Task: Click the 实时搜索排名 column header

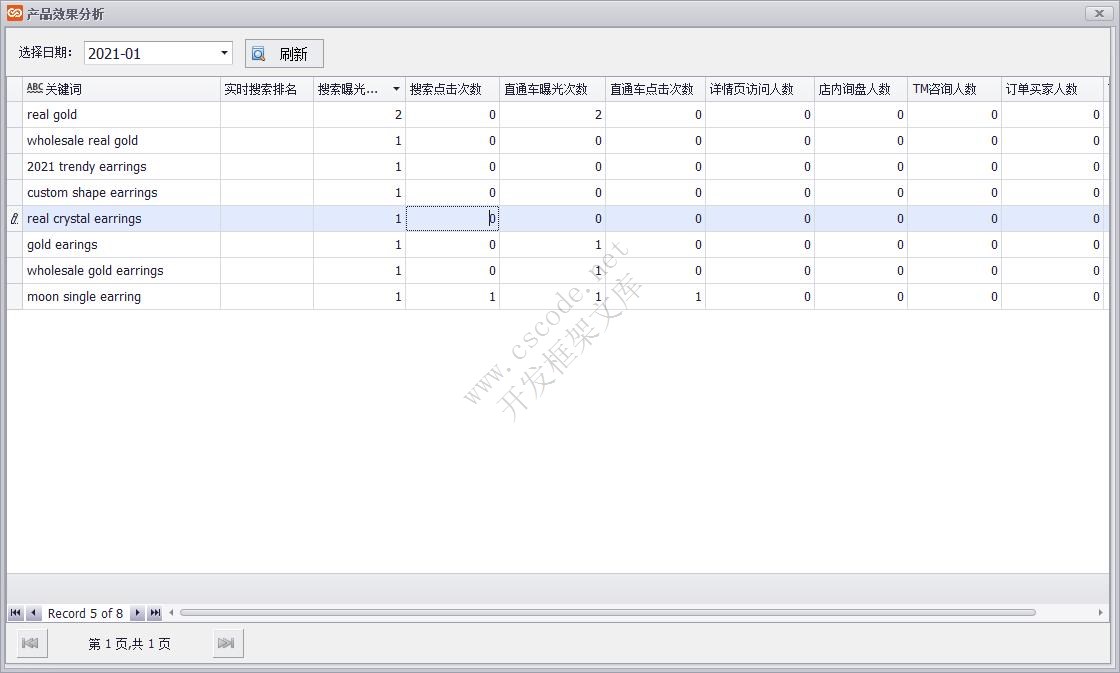Action: (x=266, y=89)
